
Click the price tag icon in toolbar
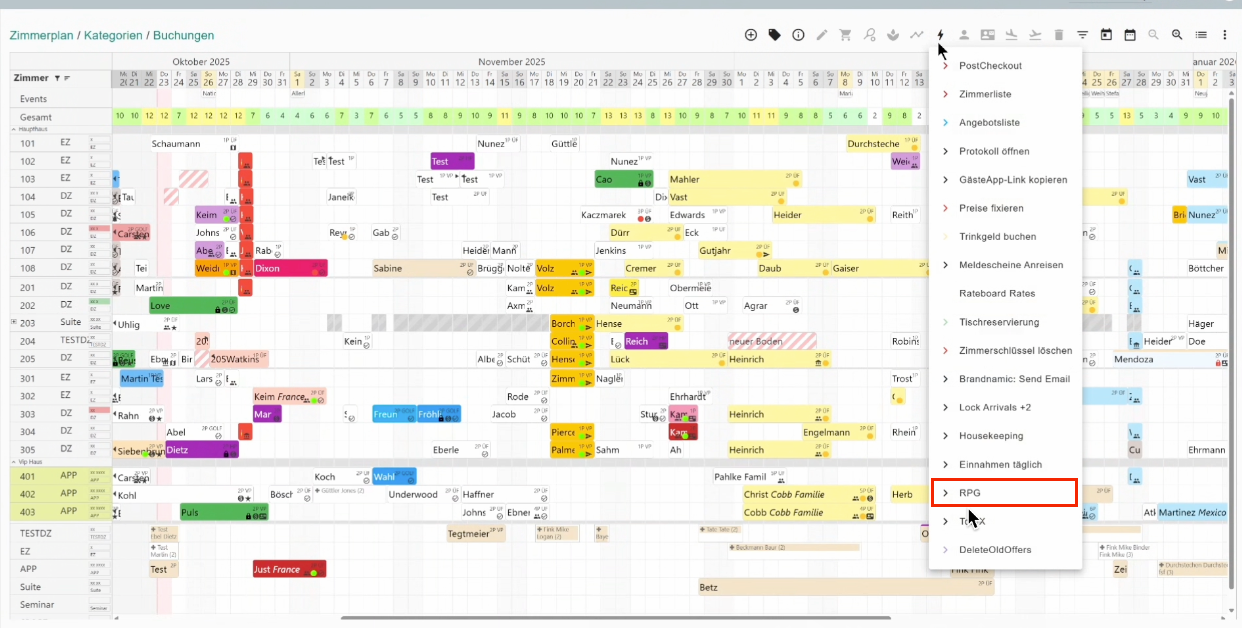[x=775, y=35]
